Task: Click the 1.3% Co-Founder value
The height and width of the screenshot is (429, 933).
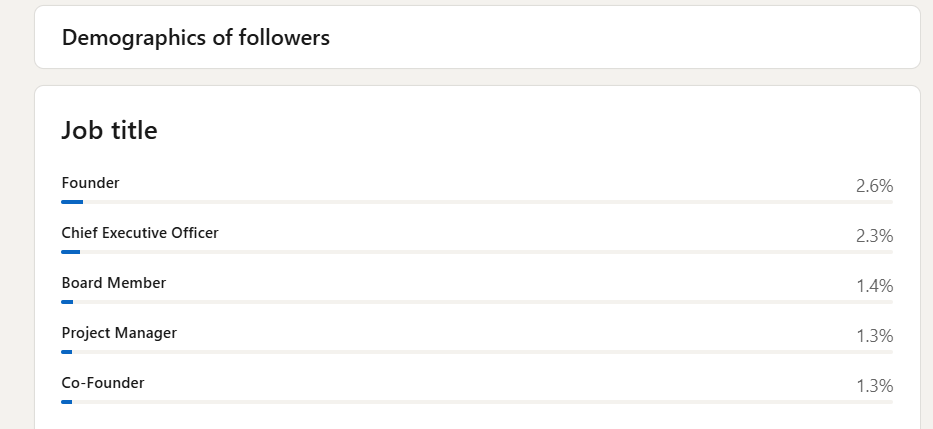Action: tap(873, 386)
